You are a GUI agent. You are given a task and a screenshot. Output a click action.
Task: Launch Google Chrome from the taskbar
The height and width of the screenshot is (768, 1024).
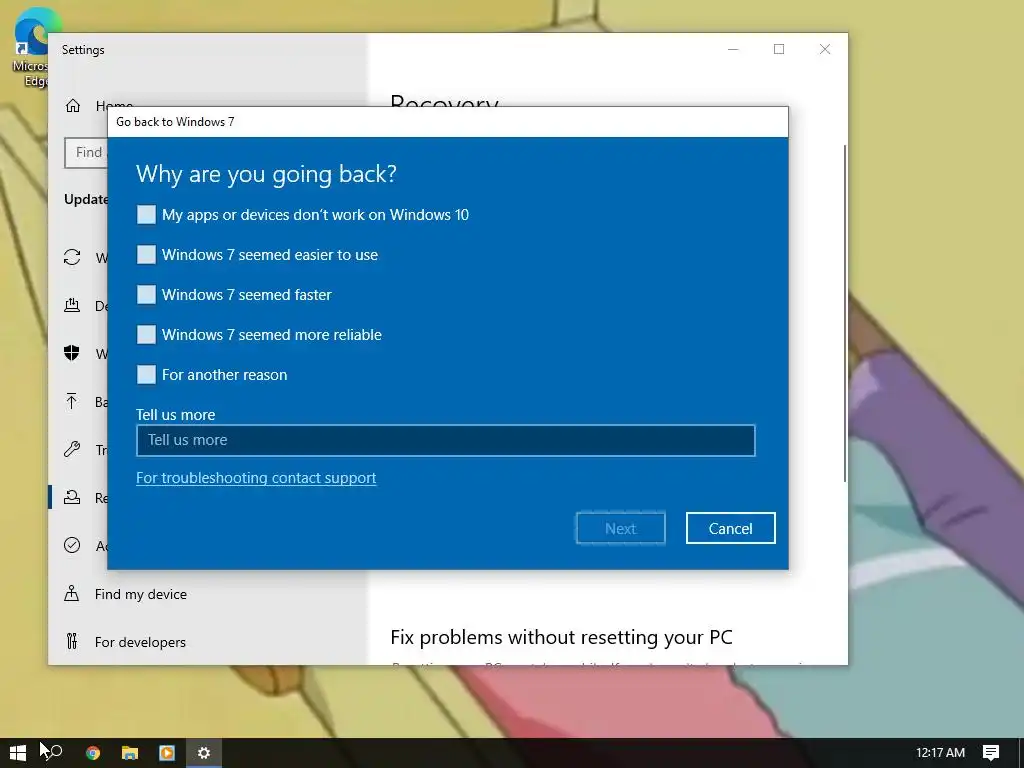[x=93, y=753]
